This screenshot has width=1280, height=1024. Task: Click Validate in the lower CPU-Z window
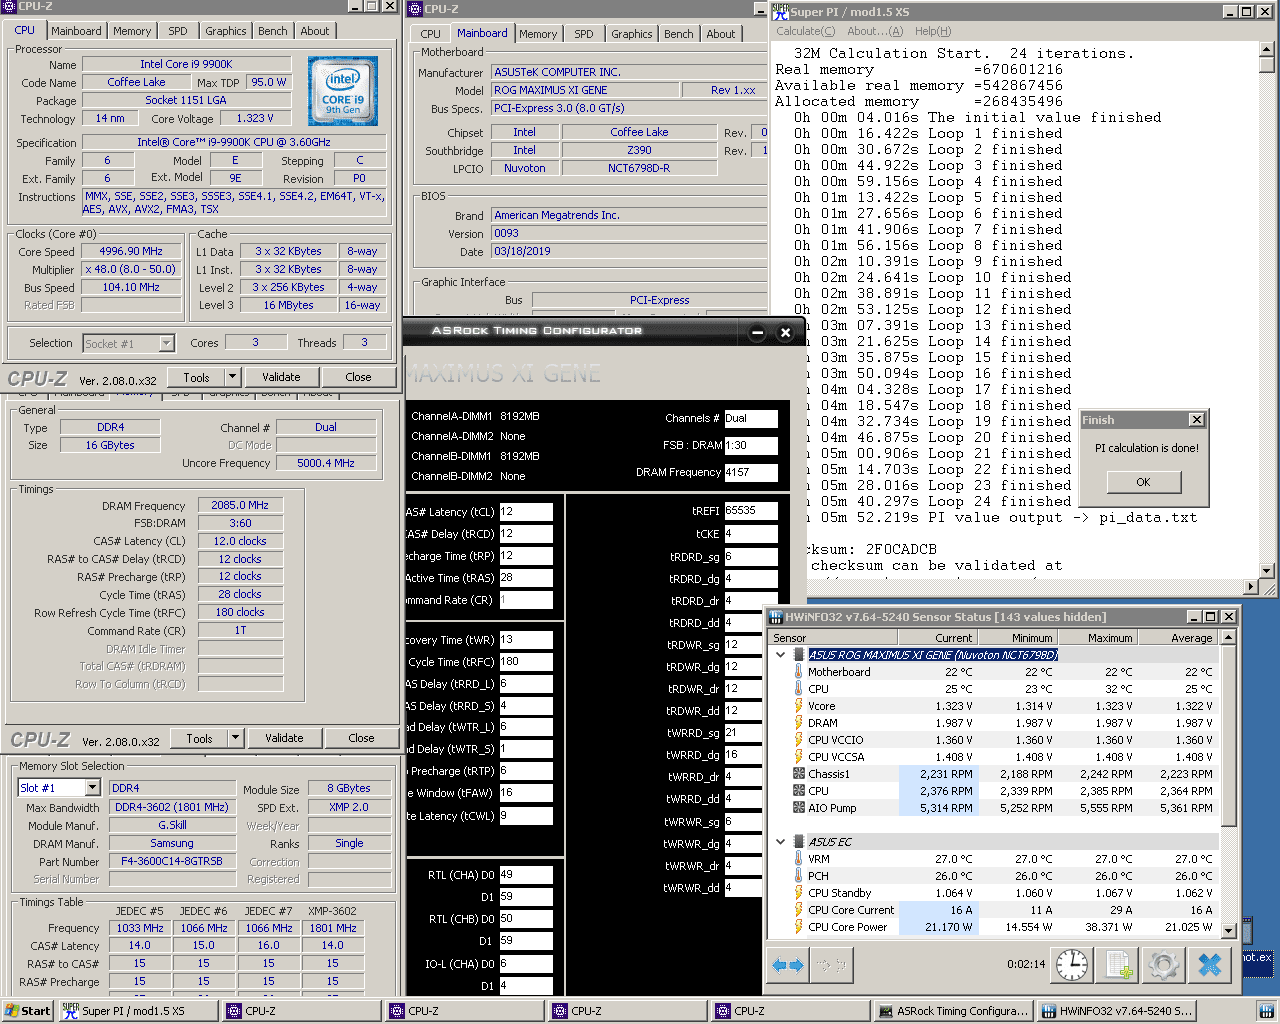tap(284, 738)
